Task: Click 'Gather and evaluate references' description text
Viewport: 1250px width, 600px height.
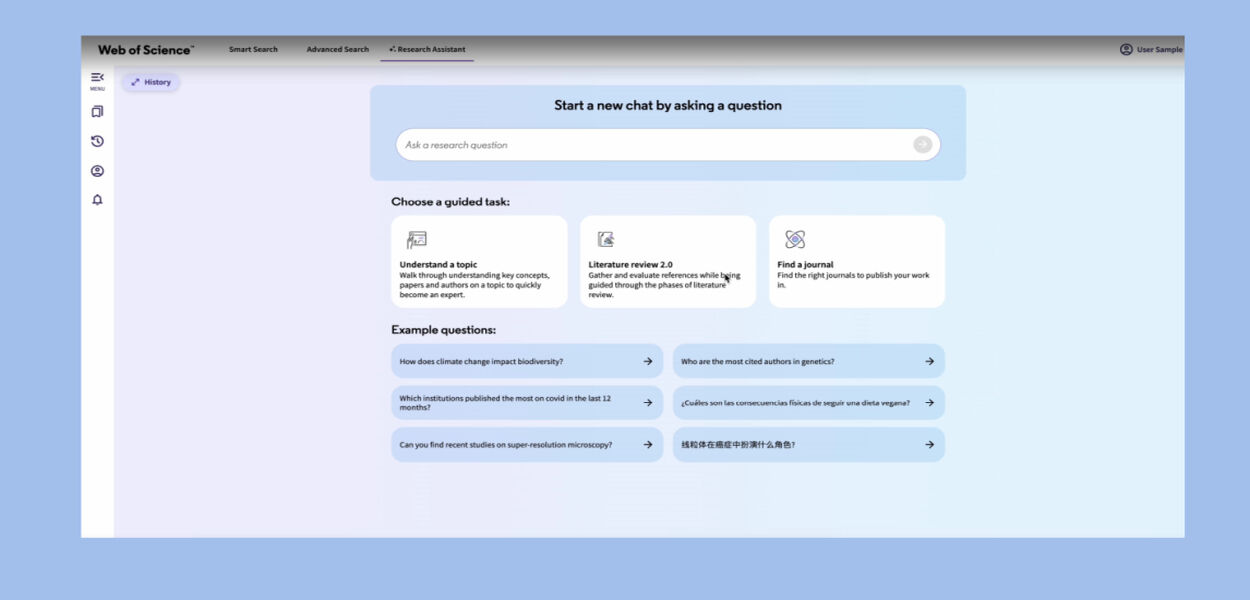Action: (664, 285)
